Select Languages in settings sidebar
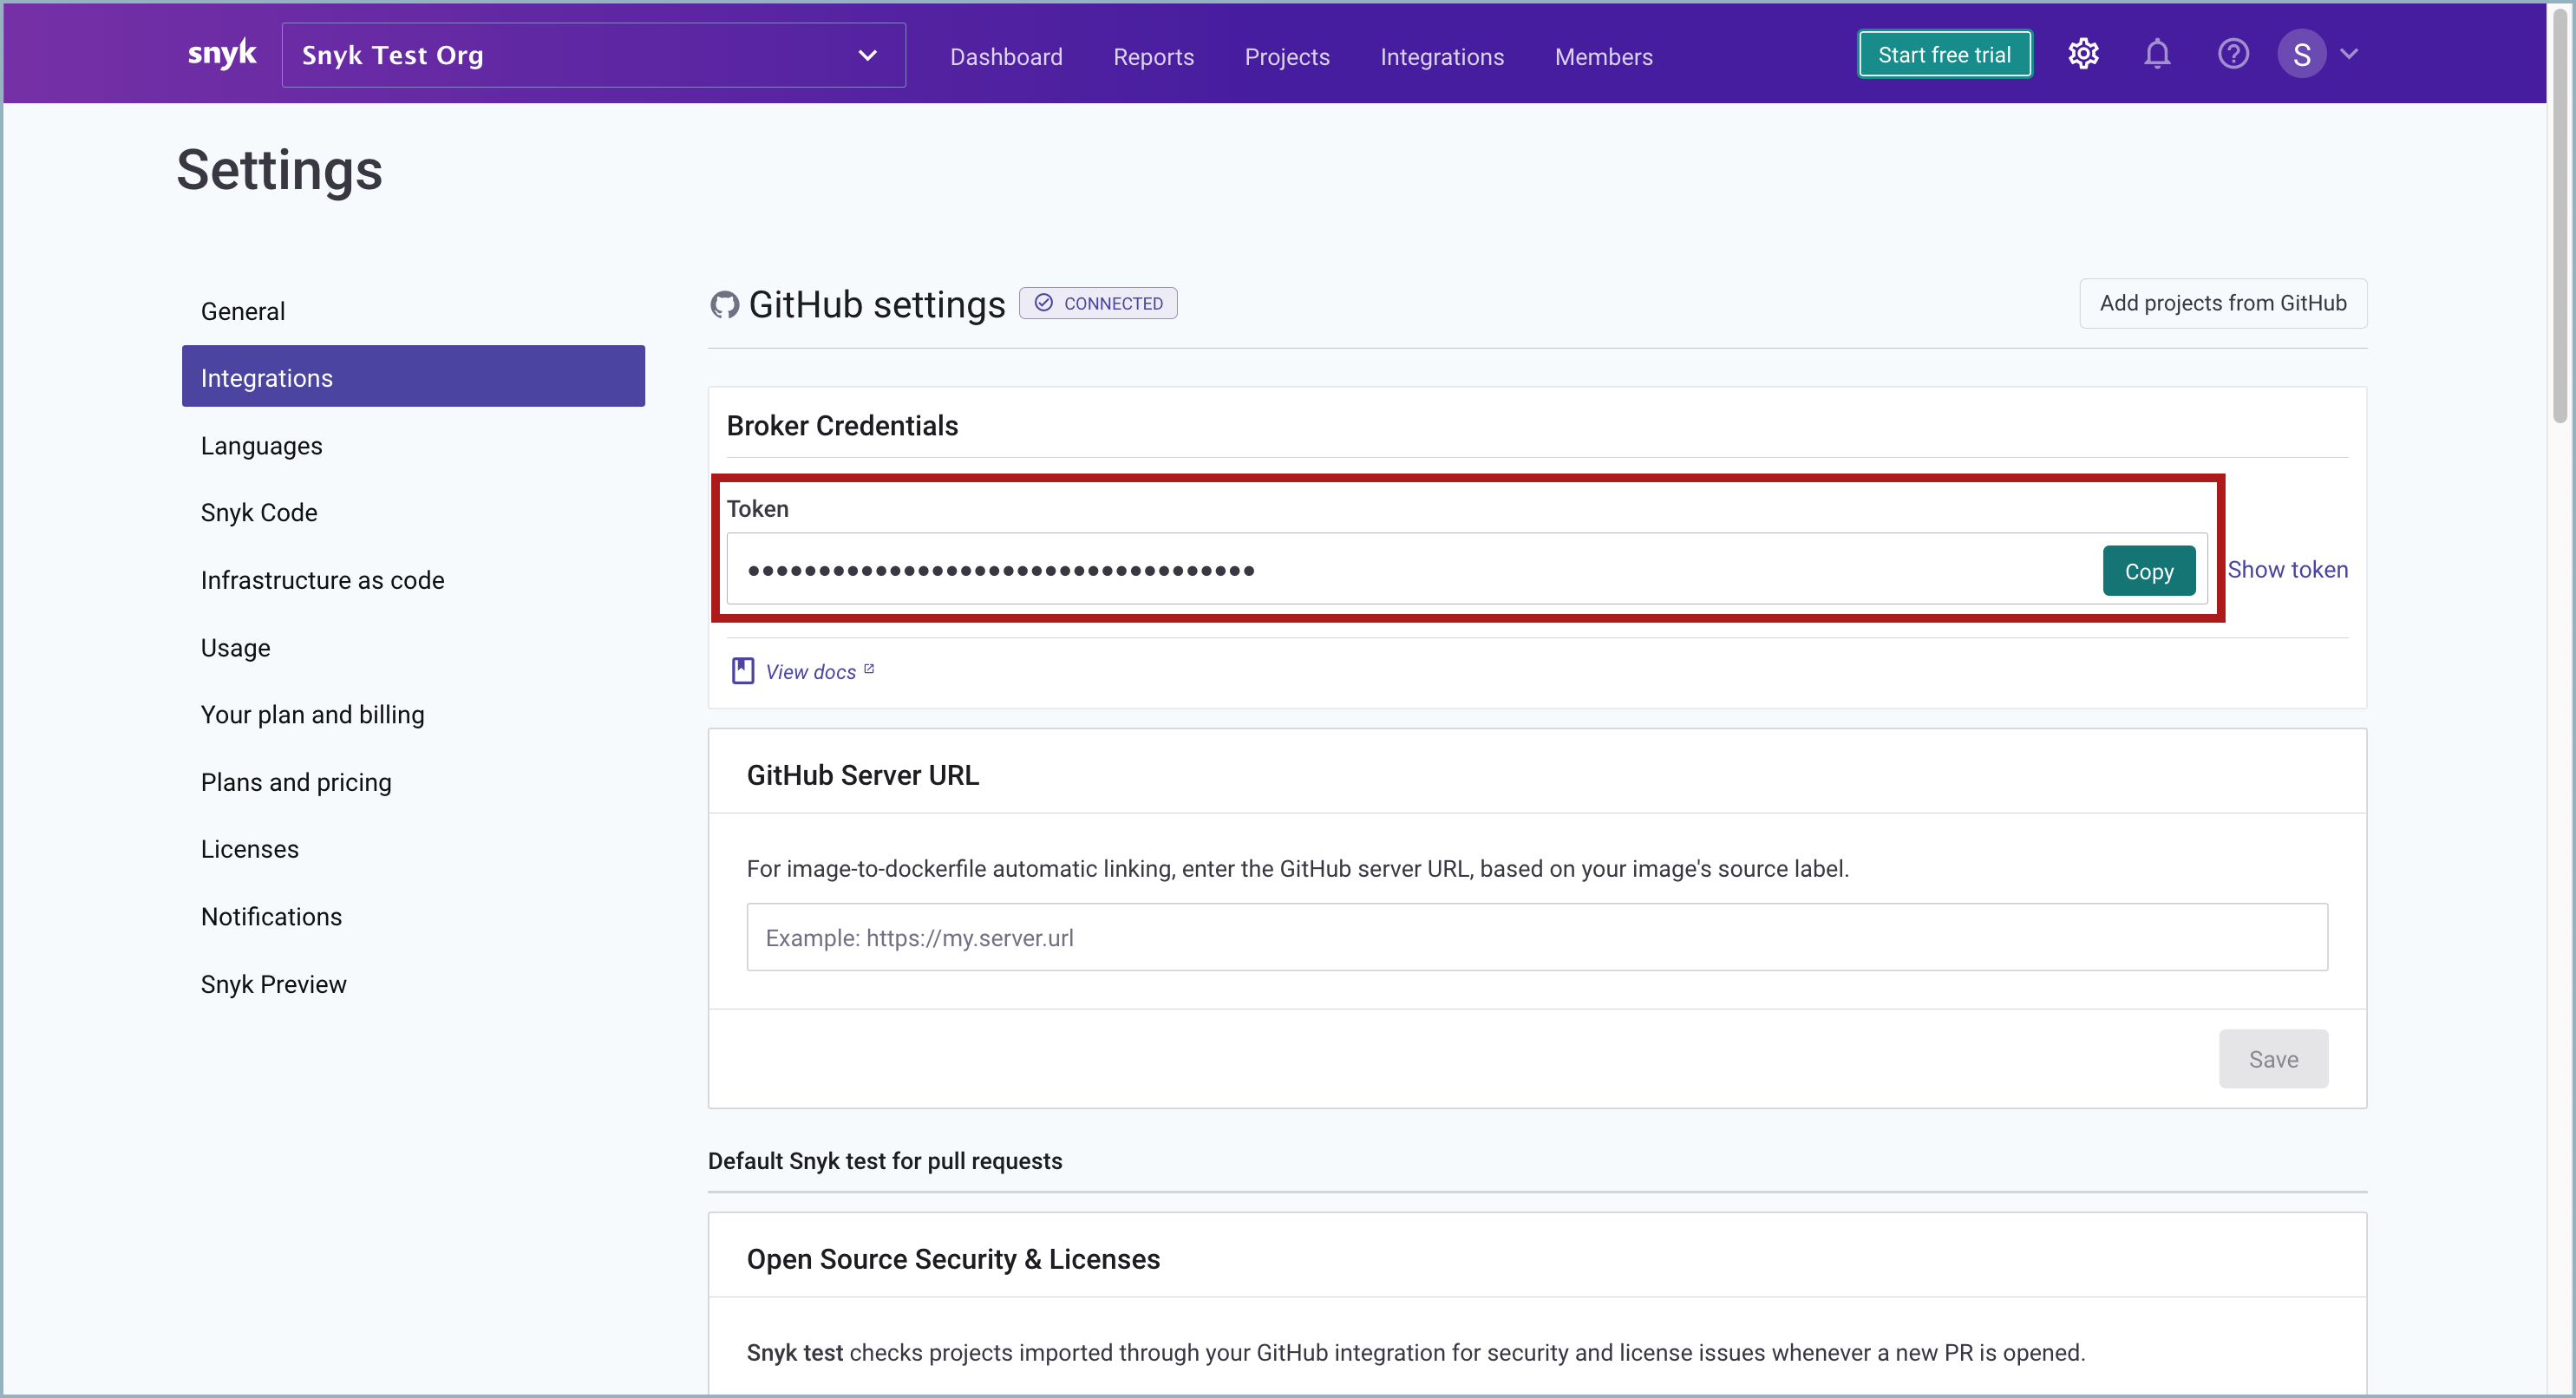 coord(261,445)
